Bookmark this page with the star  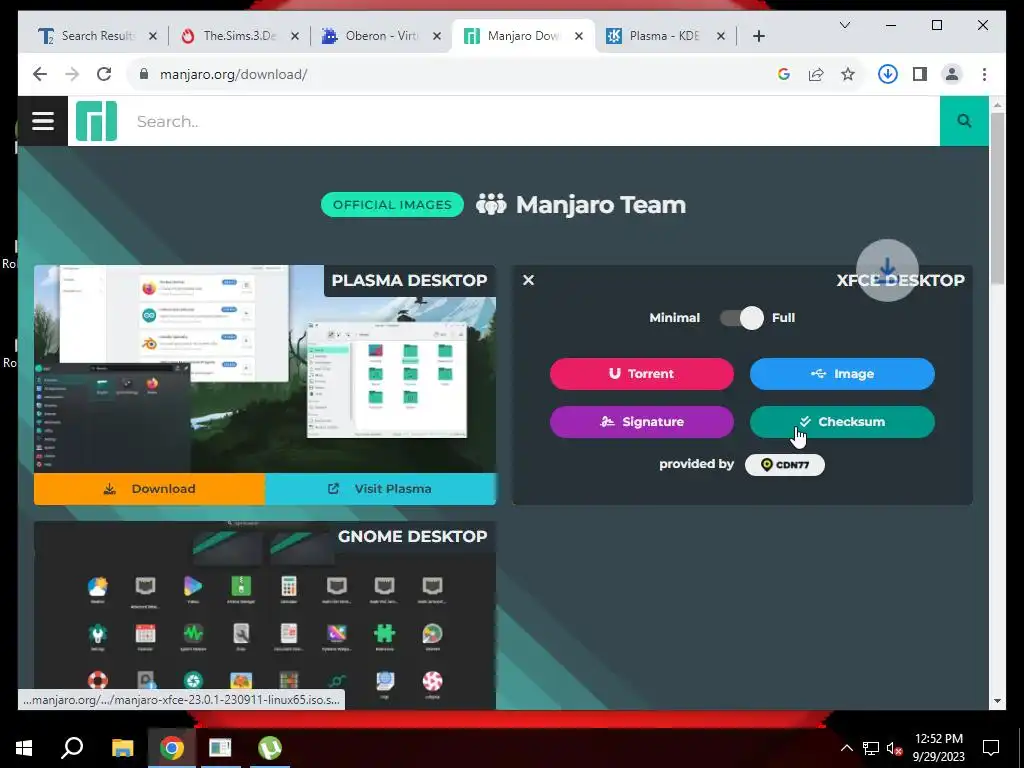tap(848, 74)
